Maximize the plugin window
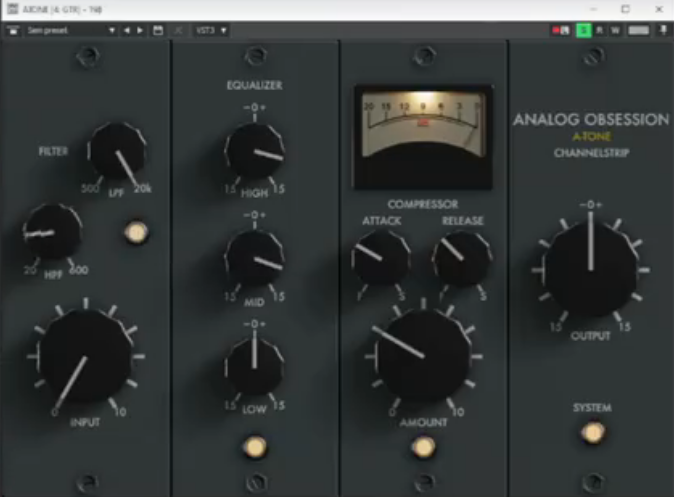The image size is (674, 497). tap(625, 9)
